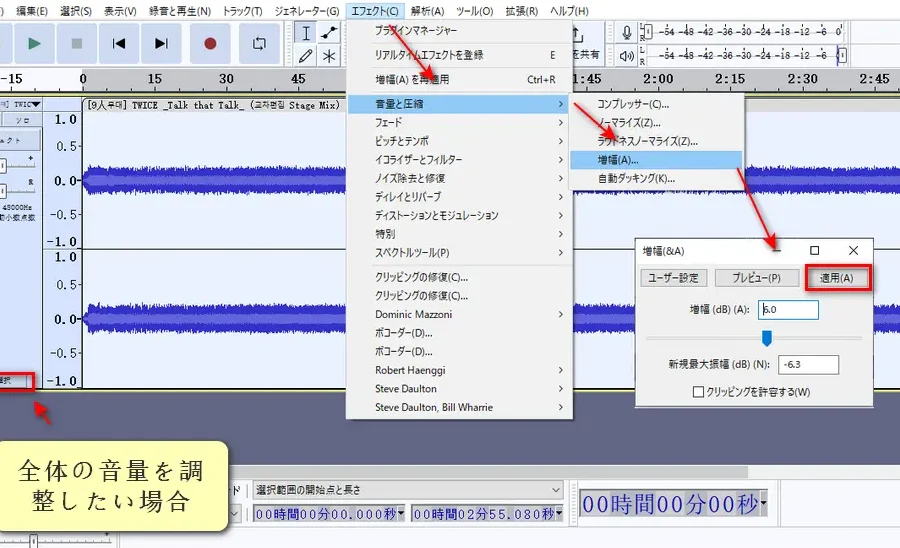Image resolution: width=900 pixels, height=548 pixels.
Task: Open the ツール(O) menu
Action: point(475,11)
